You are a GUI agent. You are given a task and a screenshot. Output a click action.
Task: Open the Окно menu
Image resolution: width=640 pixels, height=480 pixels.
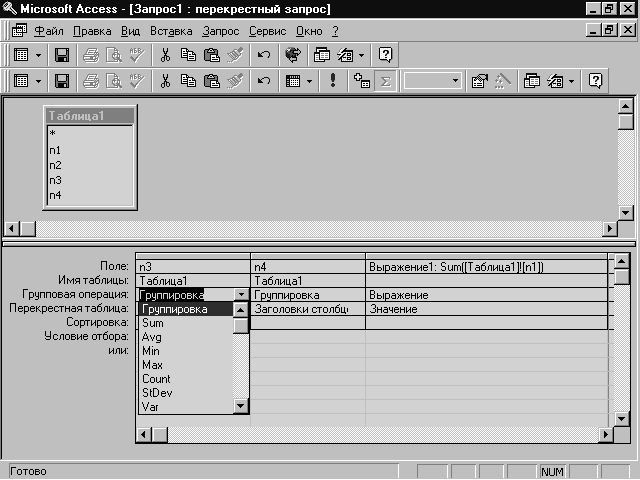click(x=309, y=31)
